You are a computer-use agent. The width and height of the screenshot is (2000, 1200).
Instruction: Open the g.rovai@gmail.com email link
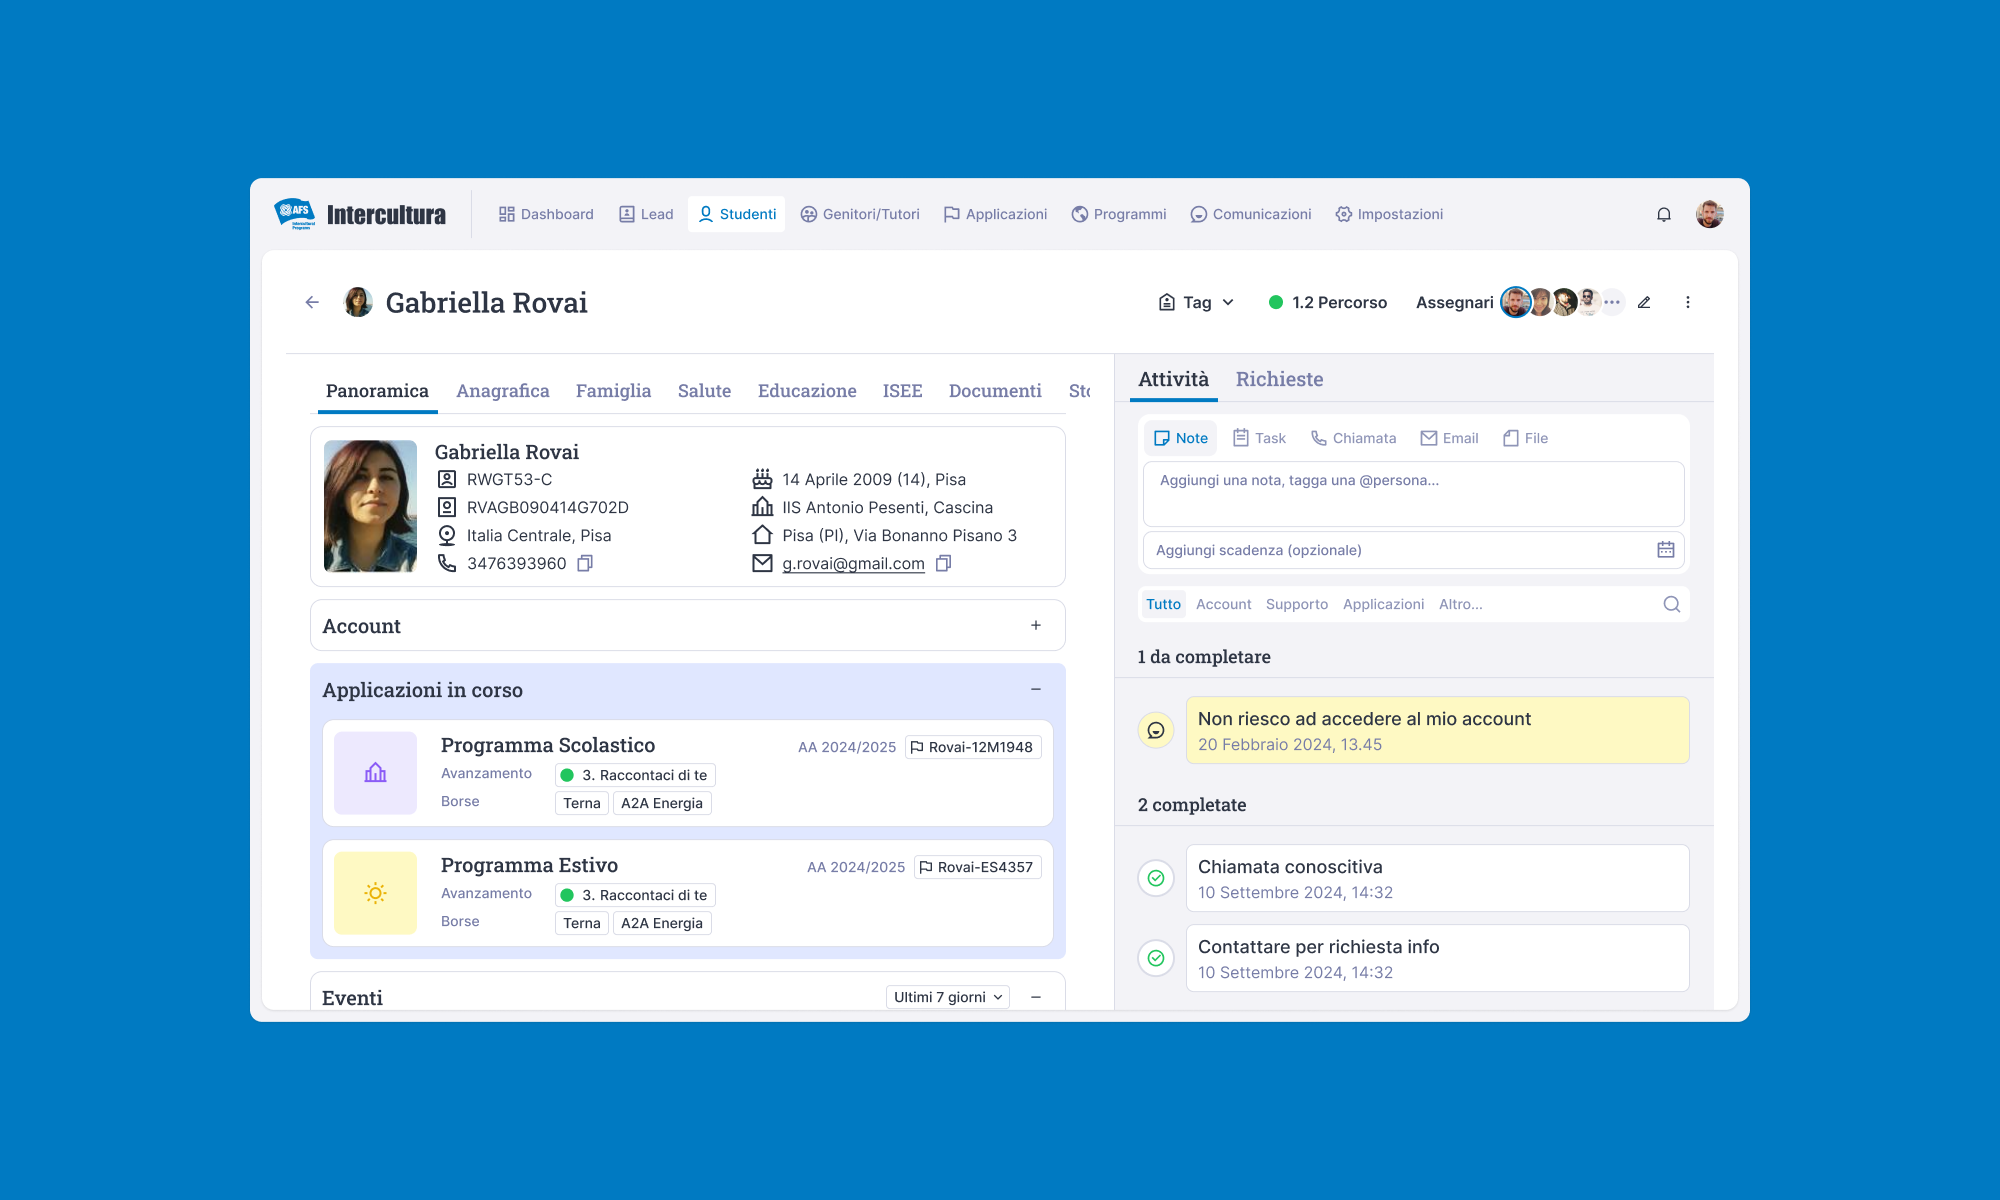tap(853, 563)
